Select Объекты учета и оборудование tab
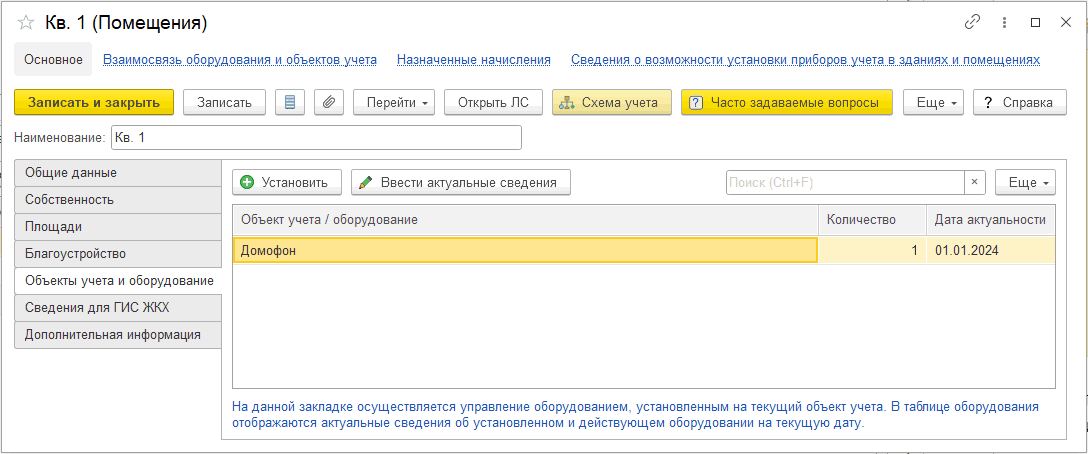Viewport: 1088px width, 454px height. click(118, 281)
